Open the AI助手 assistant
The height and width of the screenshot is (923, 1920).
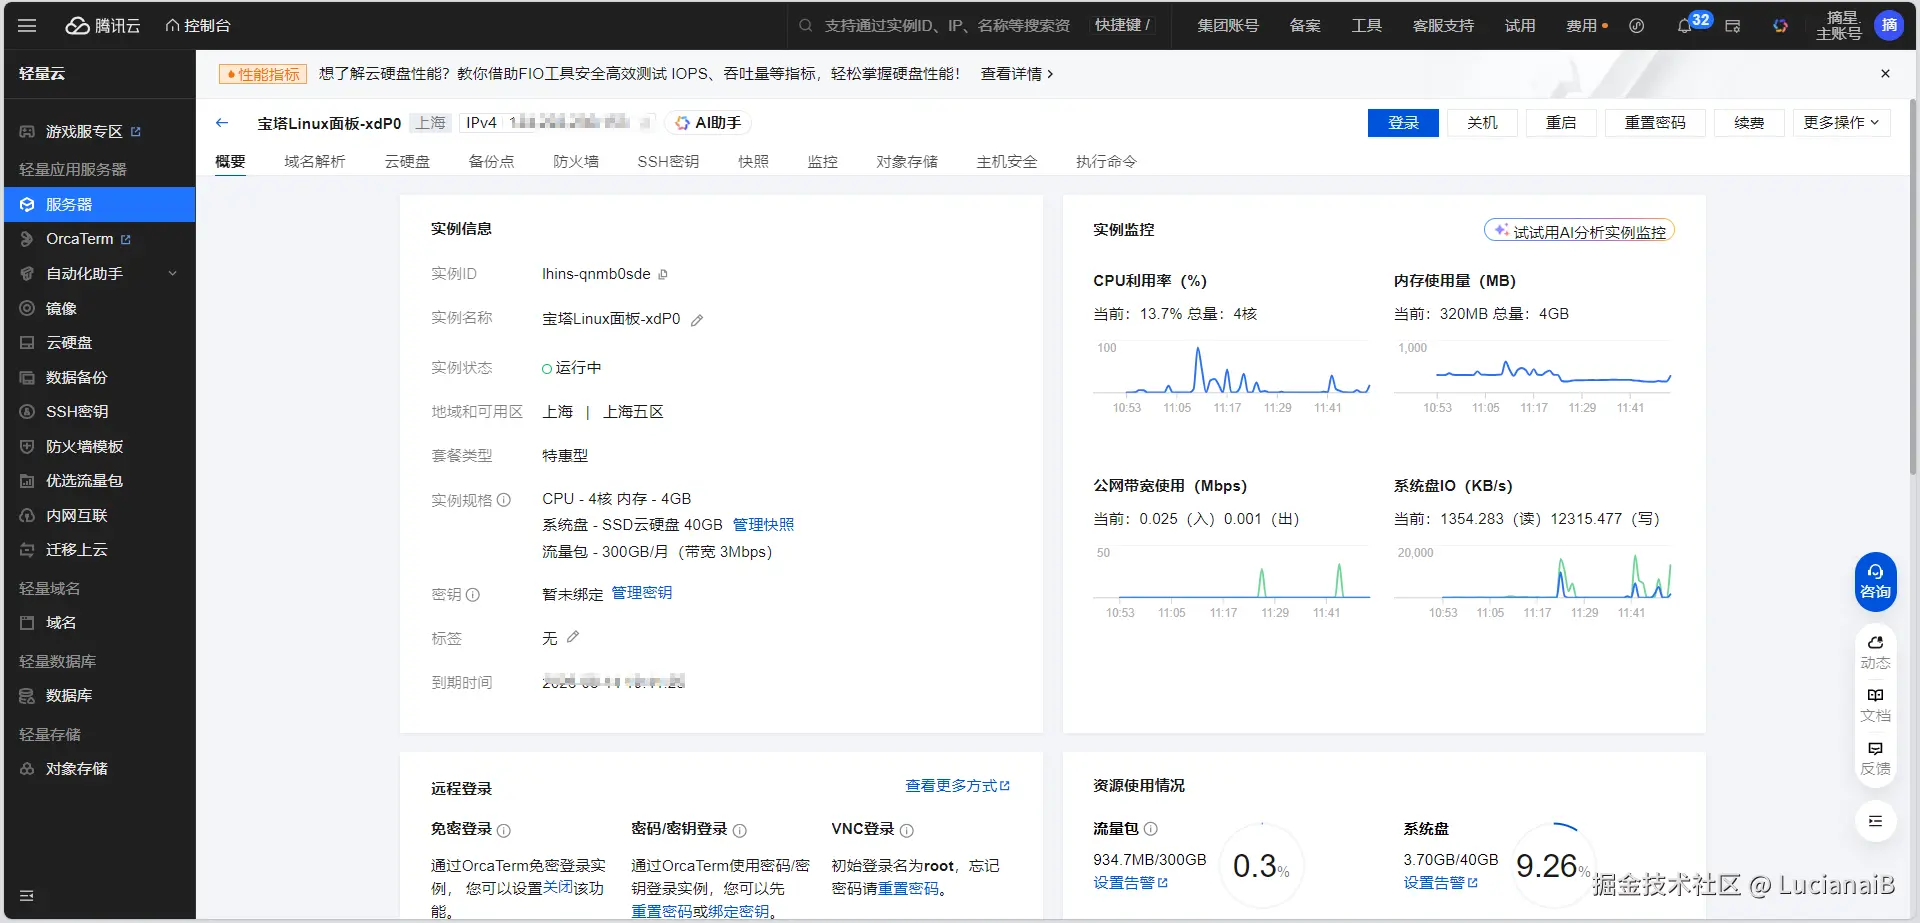tap(708, 123)
